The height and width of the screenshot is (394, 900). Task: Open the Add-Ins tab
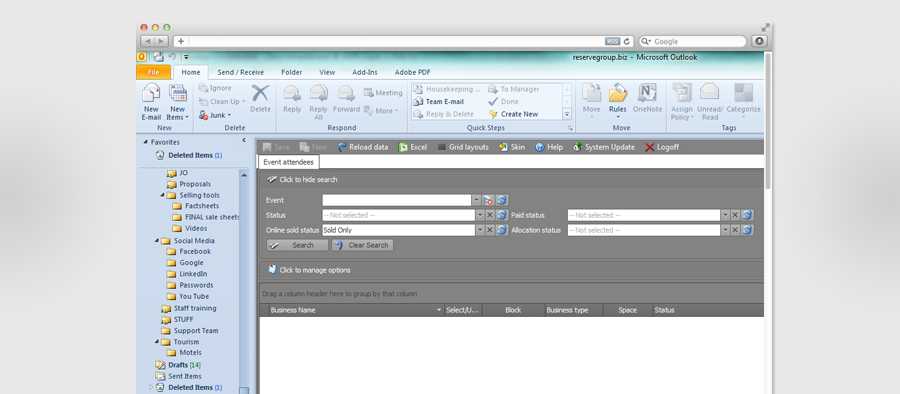[x=365, y=72]
